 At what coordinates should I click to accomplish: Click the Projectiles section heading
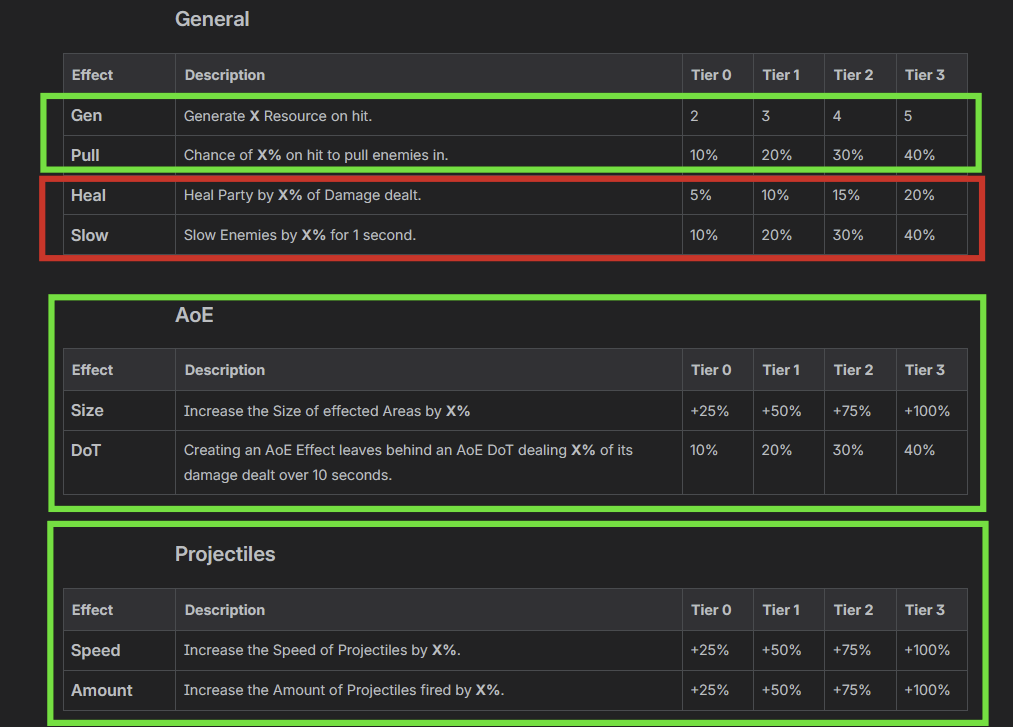coord(225,554)
